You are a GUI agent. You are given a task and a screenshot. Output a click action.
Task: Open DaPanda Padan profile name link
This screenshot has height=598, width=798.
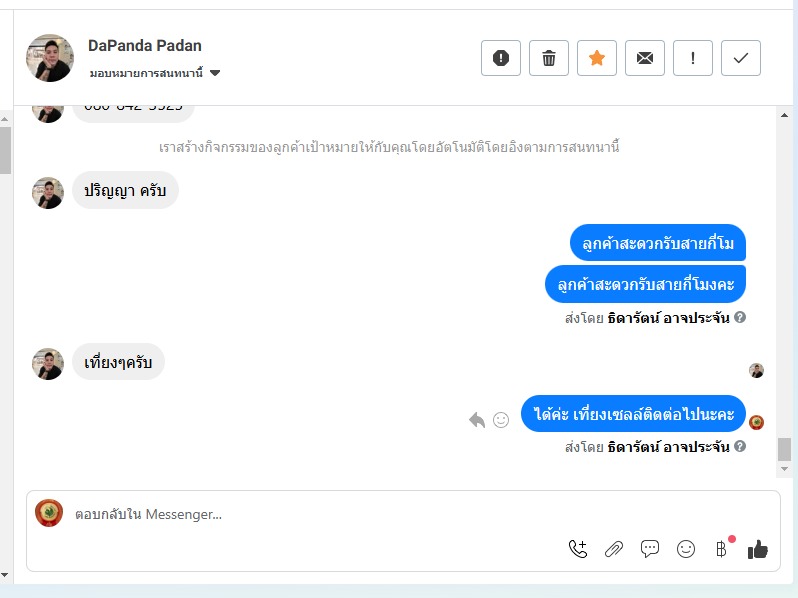pos(145,45)
